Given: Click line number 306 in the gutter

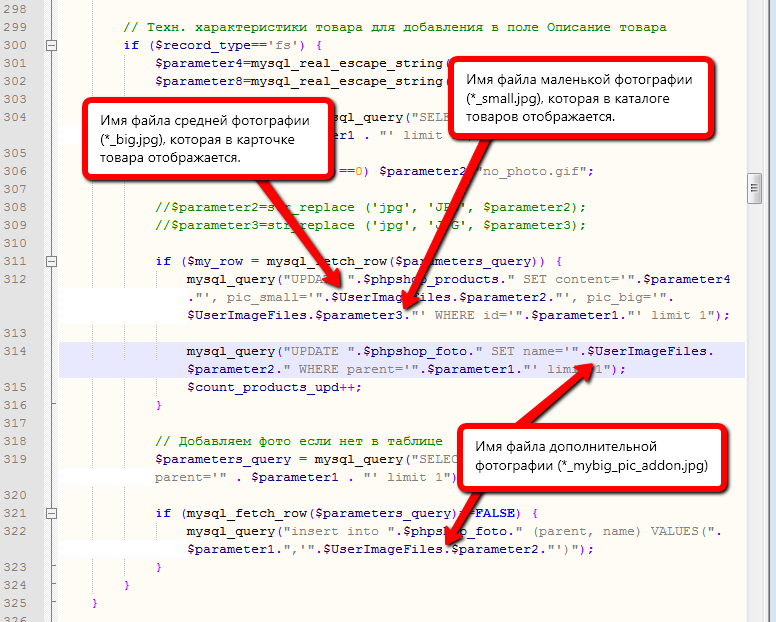Looking at the screenshot, I should click(15, 171).
